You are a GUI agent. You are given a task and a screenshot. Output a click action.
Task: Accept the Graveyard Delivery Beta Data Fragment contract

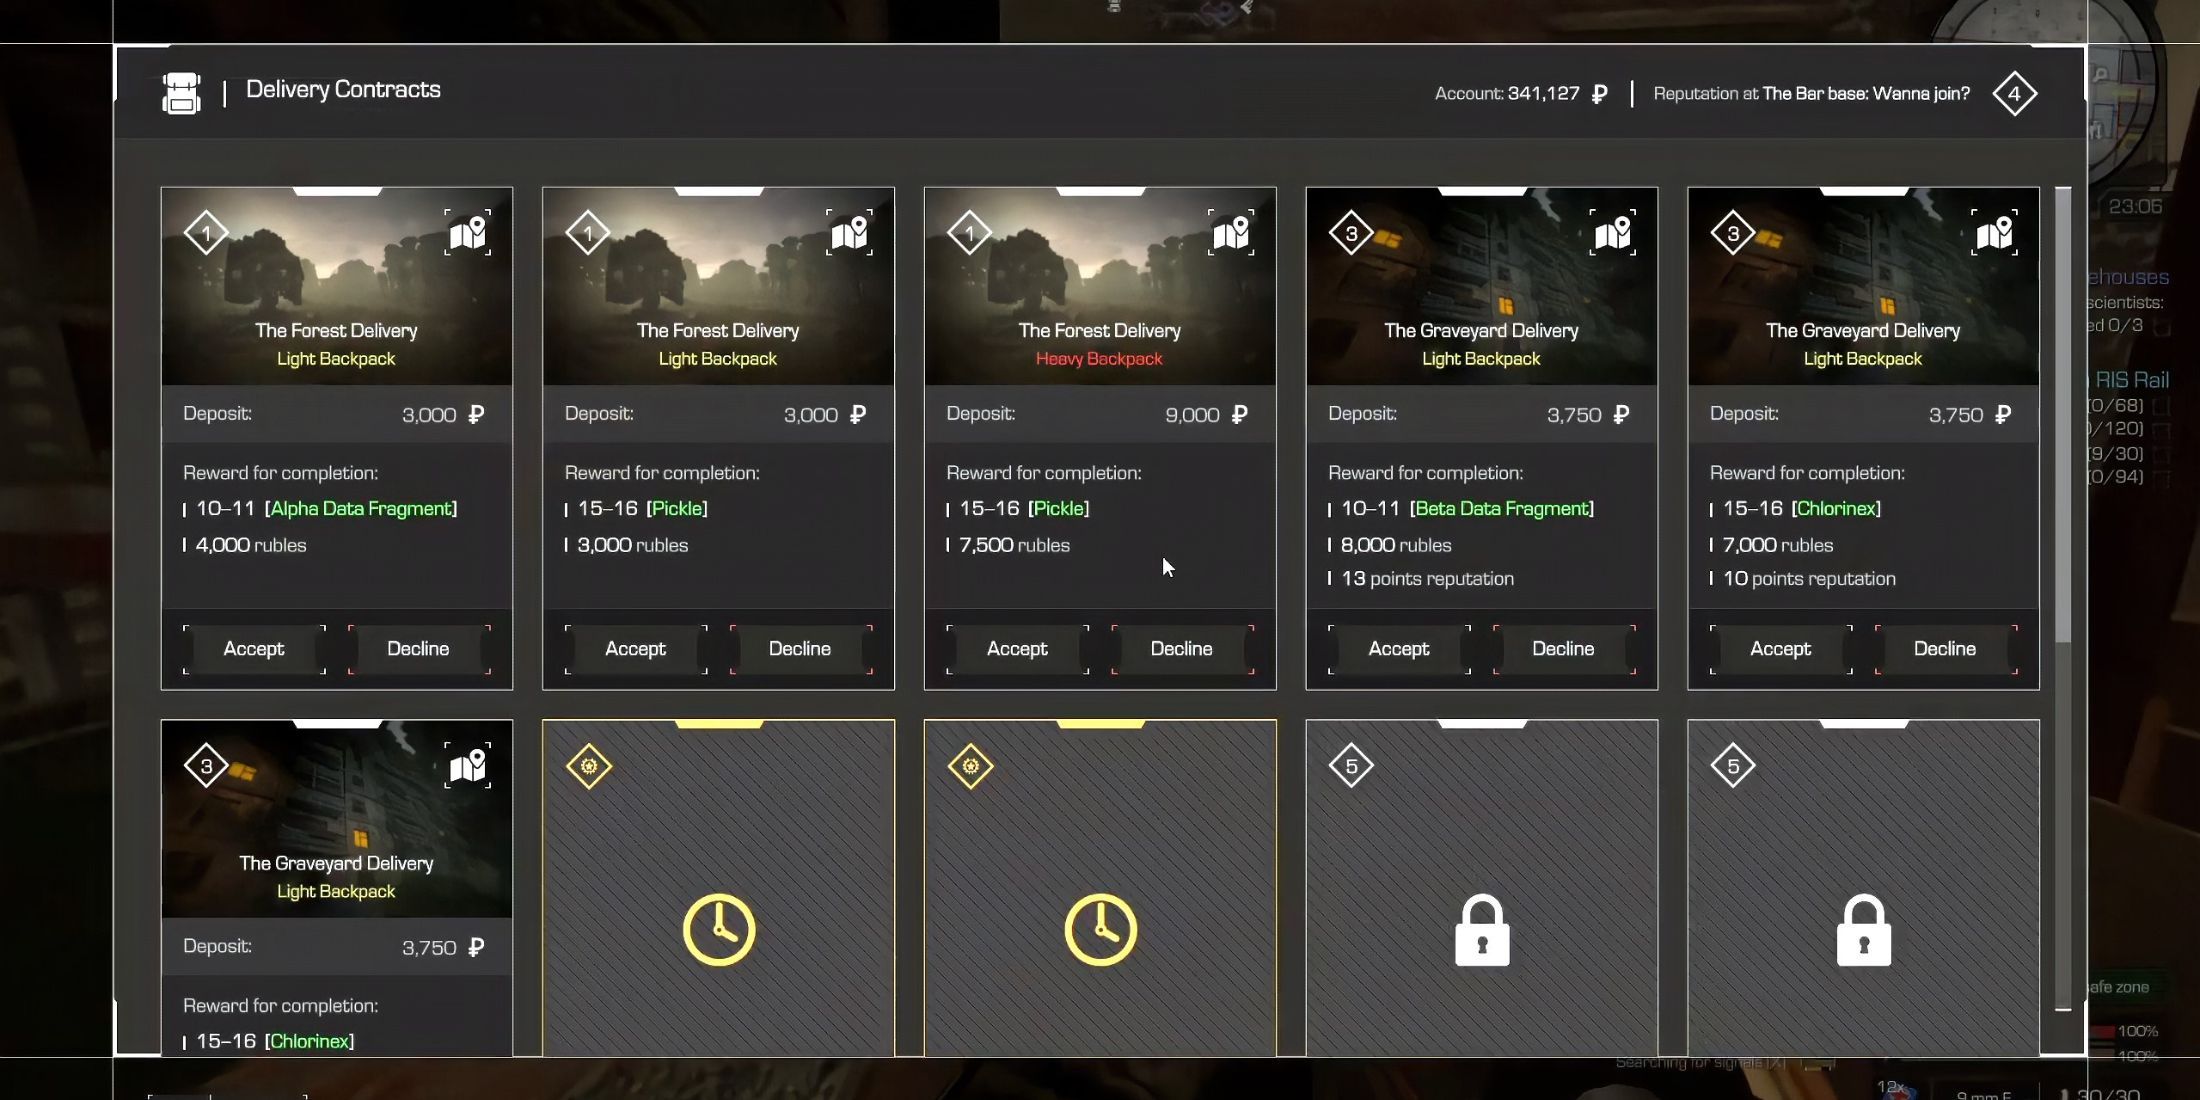[1397, 647]
